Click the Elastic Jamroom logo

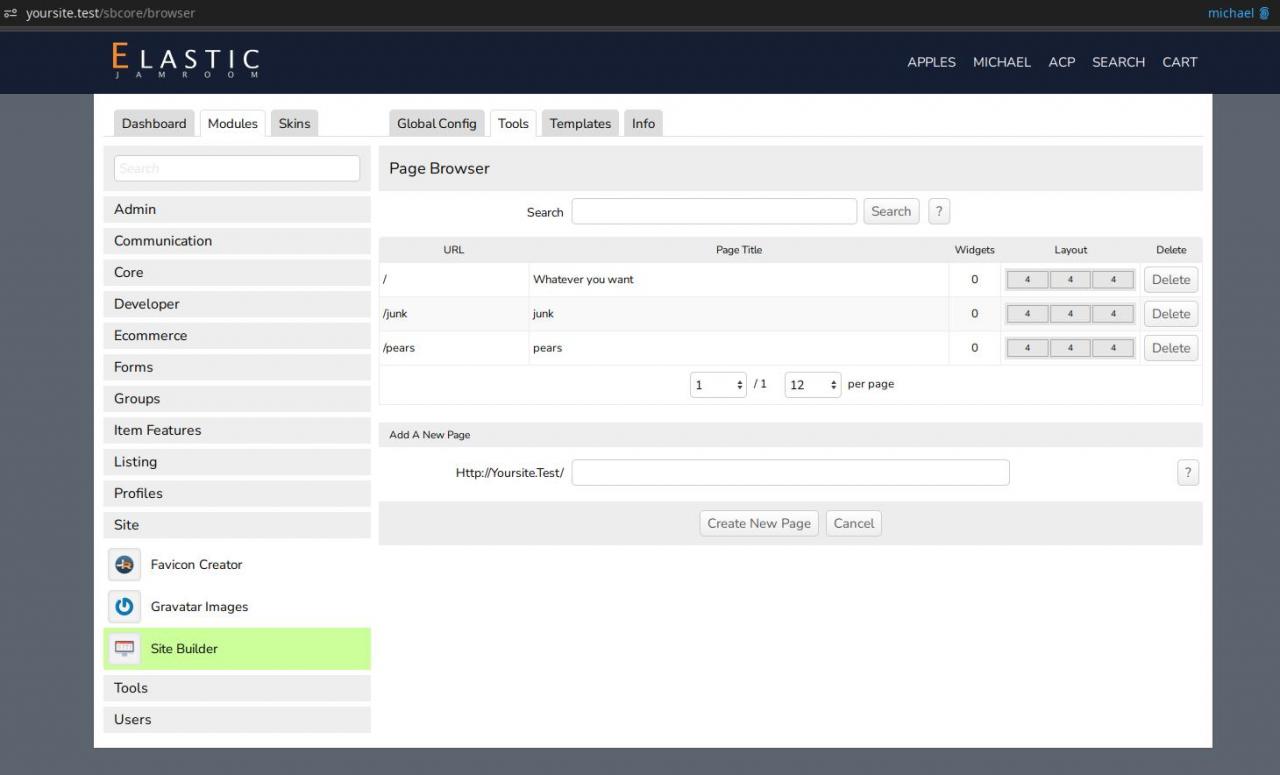186,61
